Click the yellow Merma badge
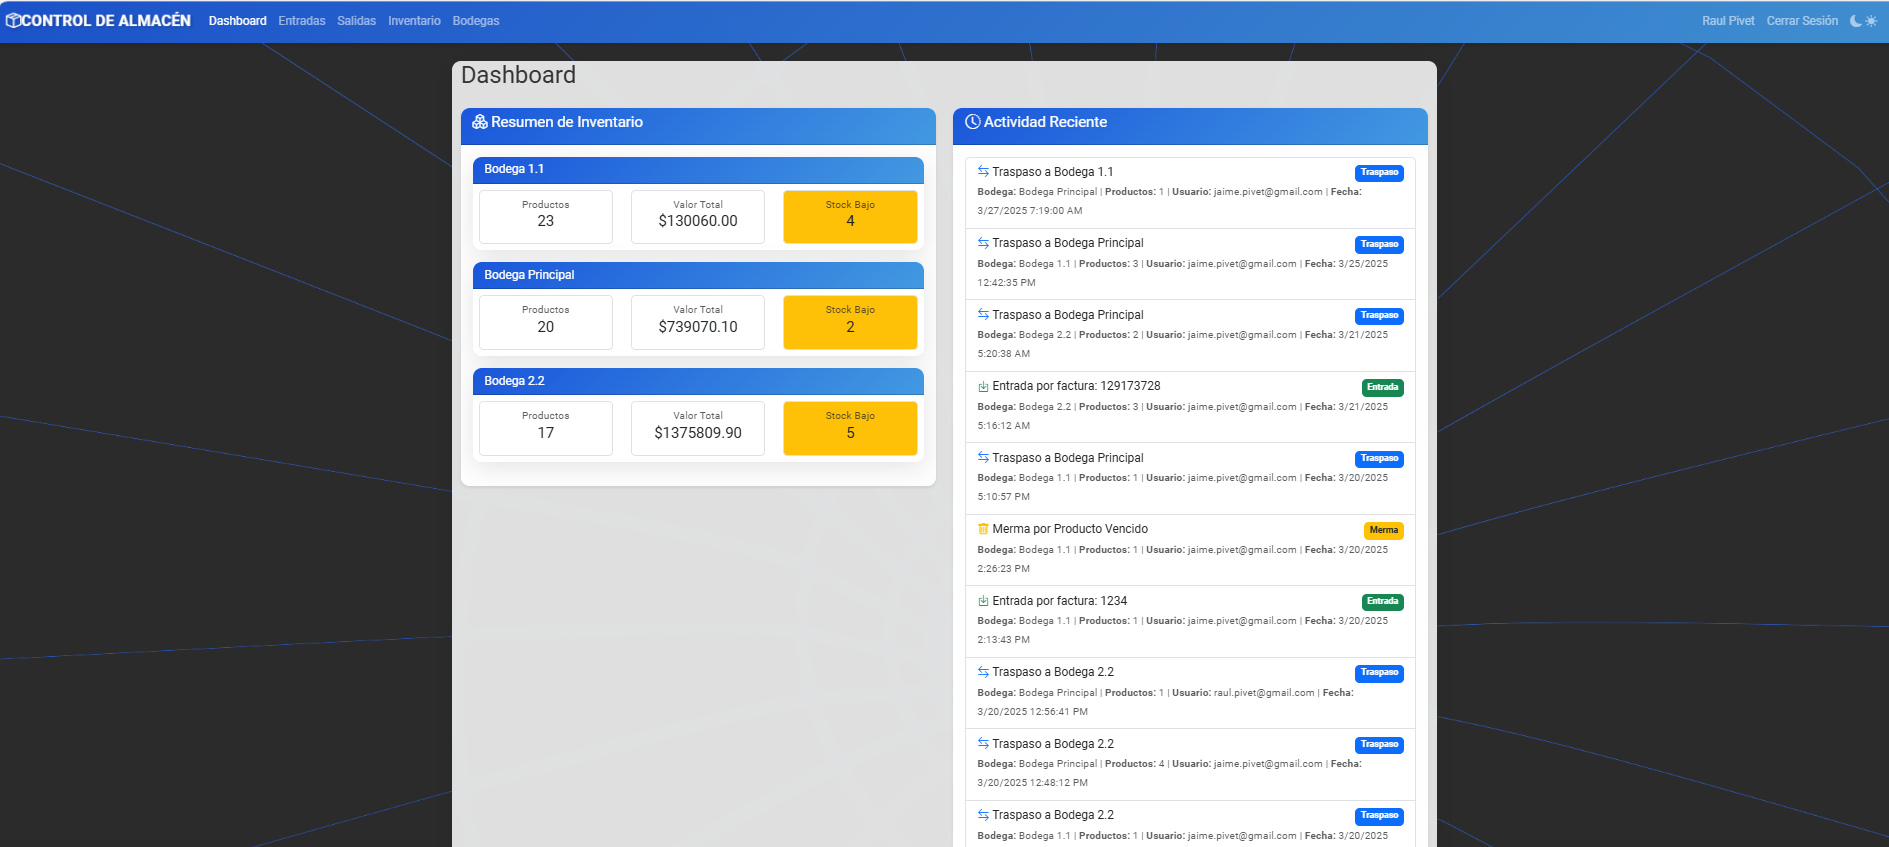Screen dimensions: 1889x847 [1383, 530]
